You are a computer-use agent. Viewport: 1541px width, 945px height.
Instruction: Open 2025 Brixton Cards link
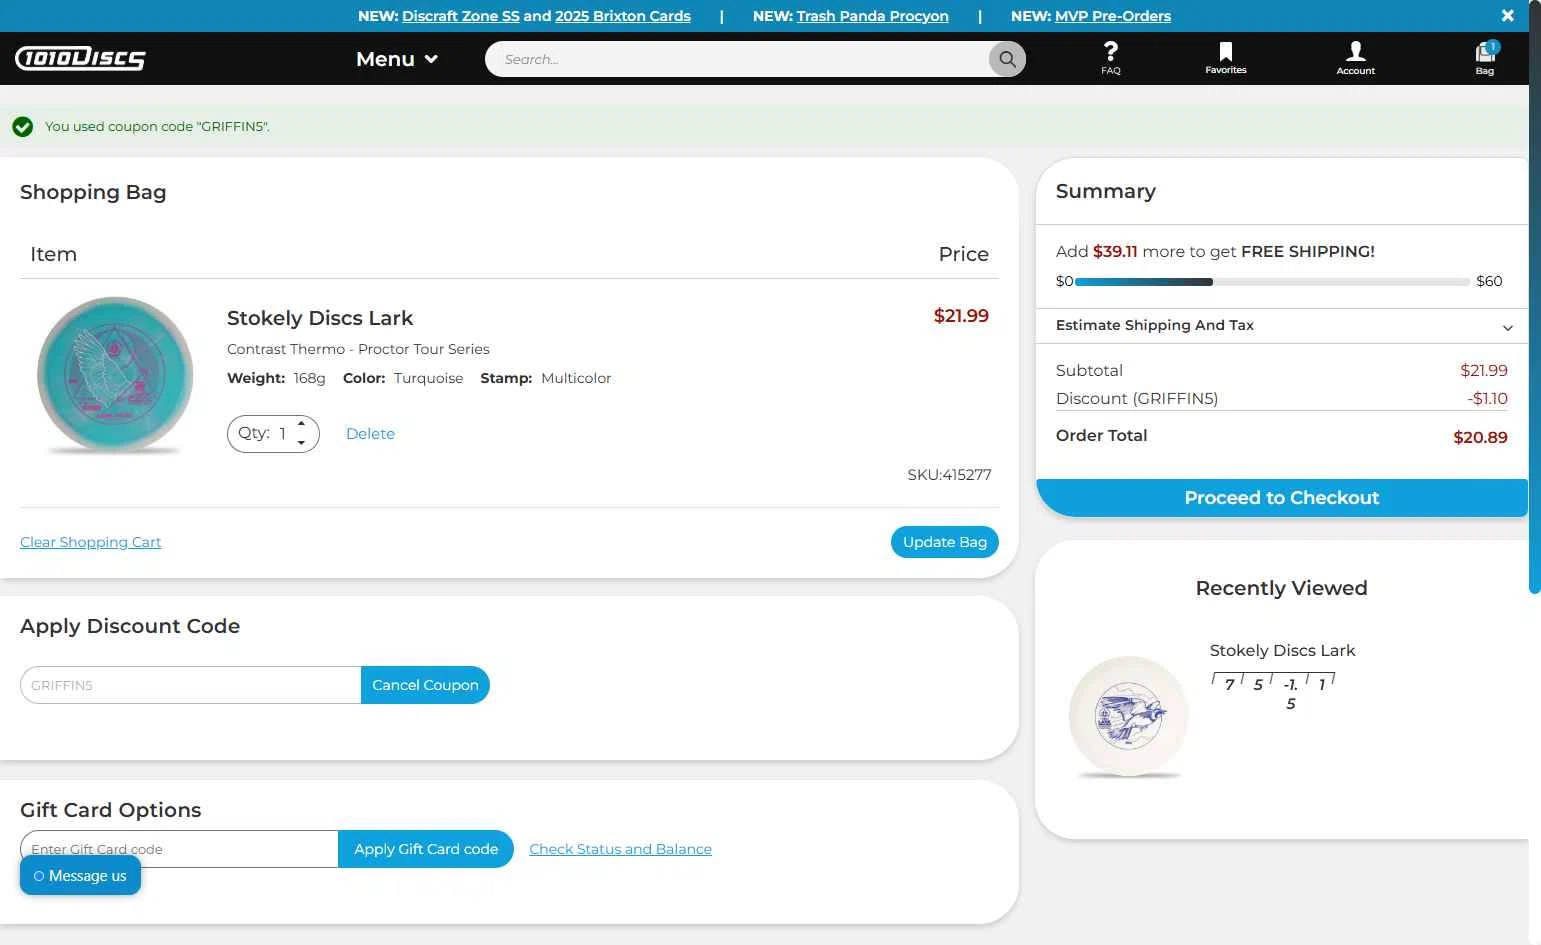(623, 16)
